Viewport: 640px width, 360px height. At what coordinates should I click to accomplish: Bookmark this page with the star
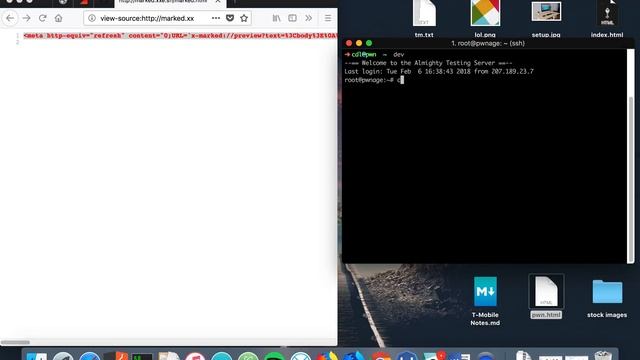244,18
